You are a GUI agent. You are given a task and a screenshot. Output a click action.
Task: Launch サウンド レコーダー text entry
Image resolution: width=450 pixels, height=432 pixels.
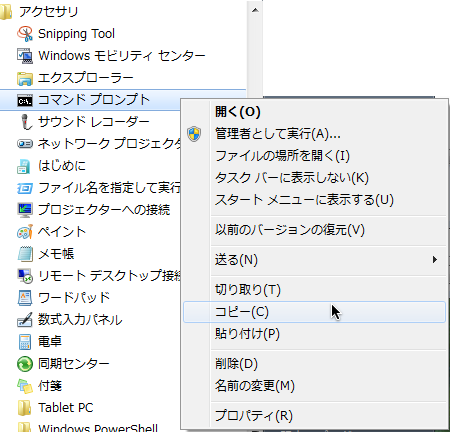(x=93, y=122)
